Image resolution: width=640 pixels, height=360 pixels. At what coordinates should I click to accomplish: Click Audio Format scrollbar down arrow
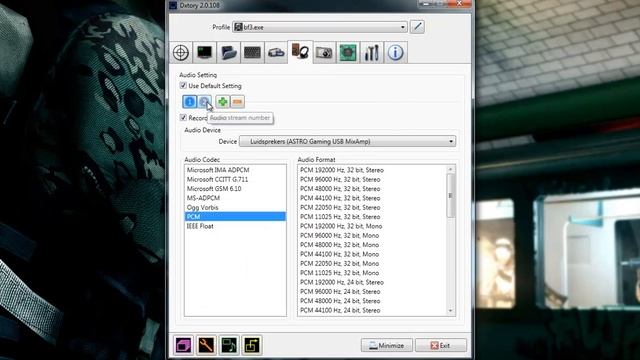click(x=451, y=311)
